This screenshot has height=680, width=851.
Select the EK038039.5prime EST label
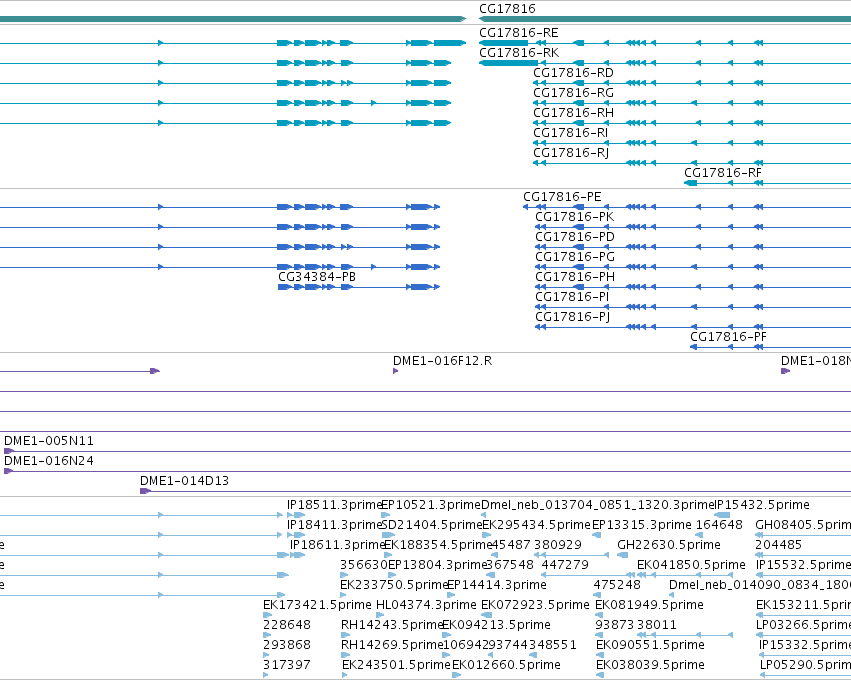pos(650,665)
